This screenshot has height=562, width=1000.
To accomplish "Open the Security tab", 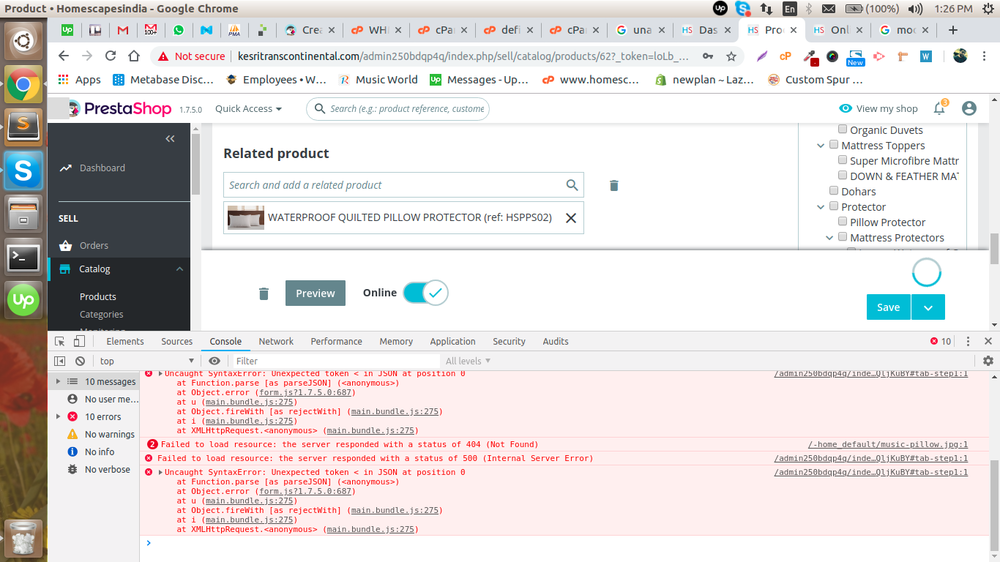I will (x=509, y=341).
